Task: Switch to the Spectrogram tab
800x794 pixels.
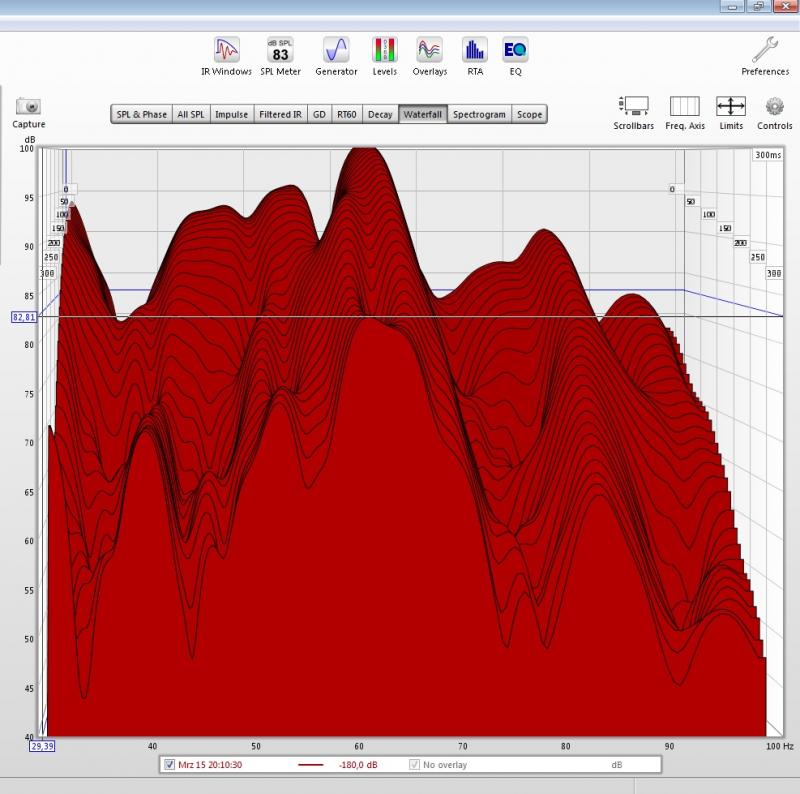Action: pyautogui.click(x=479, y=114)
